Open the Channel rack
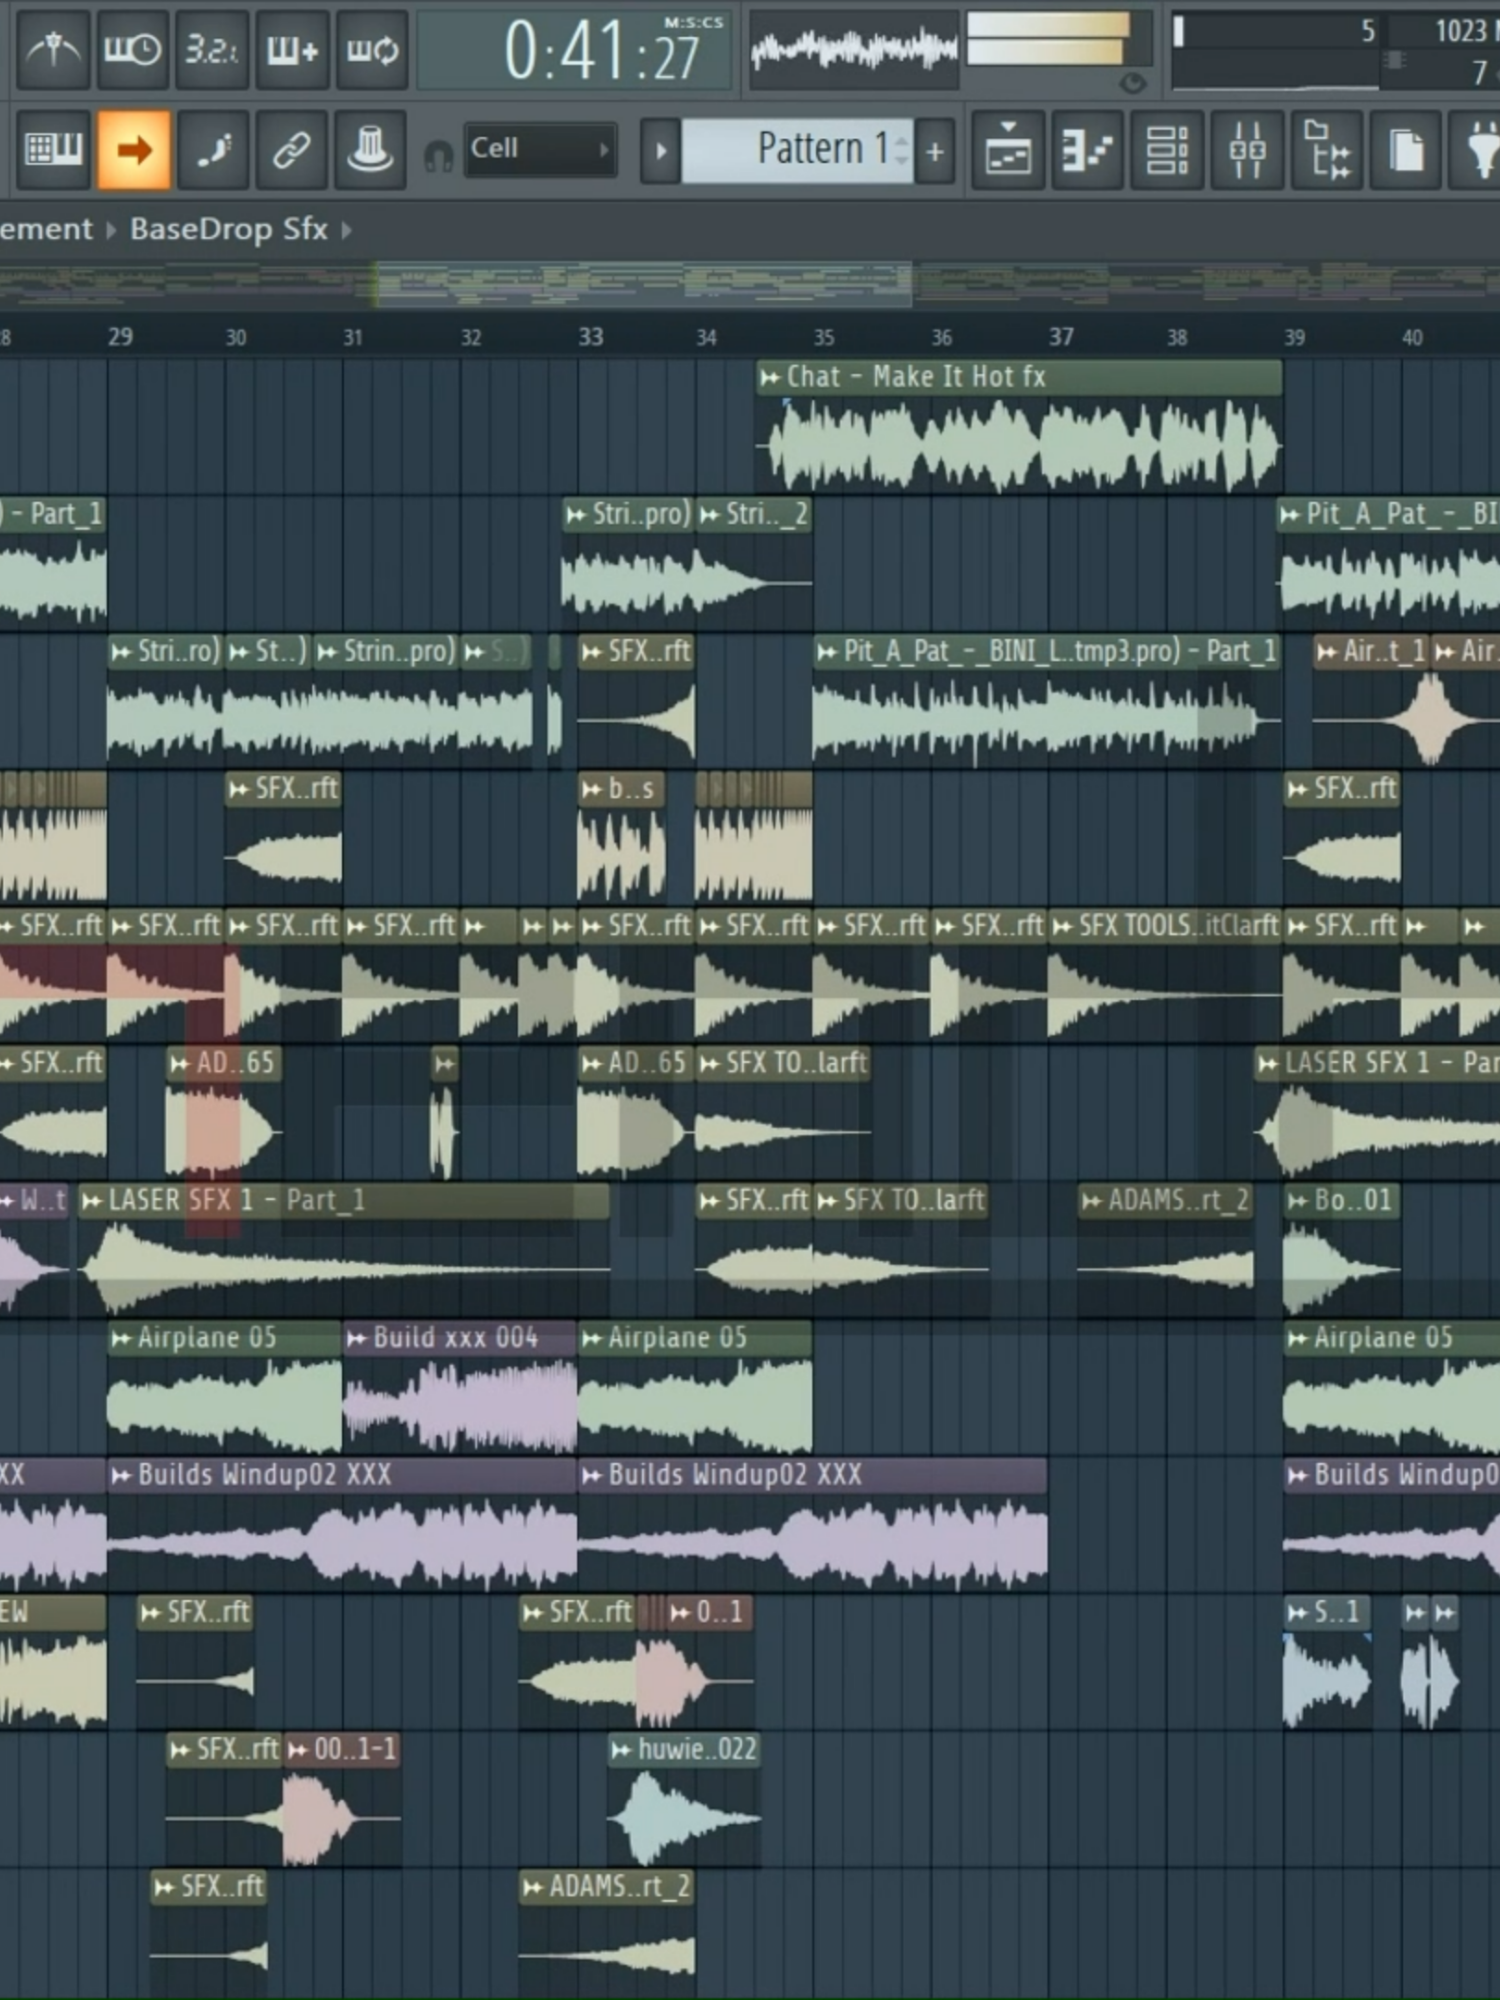The image size is (1500, 2000). 1168,150
